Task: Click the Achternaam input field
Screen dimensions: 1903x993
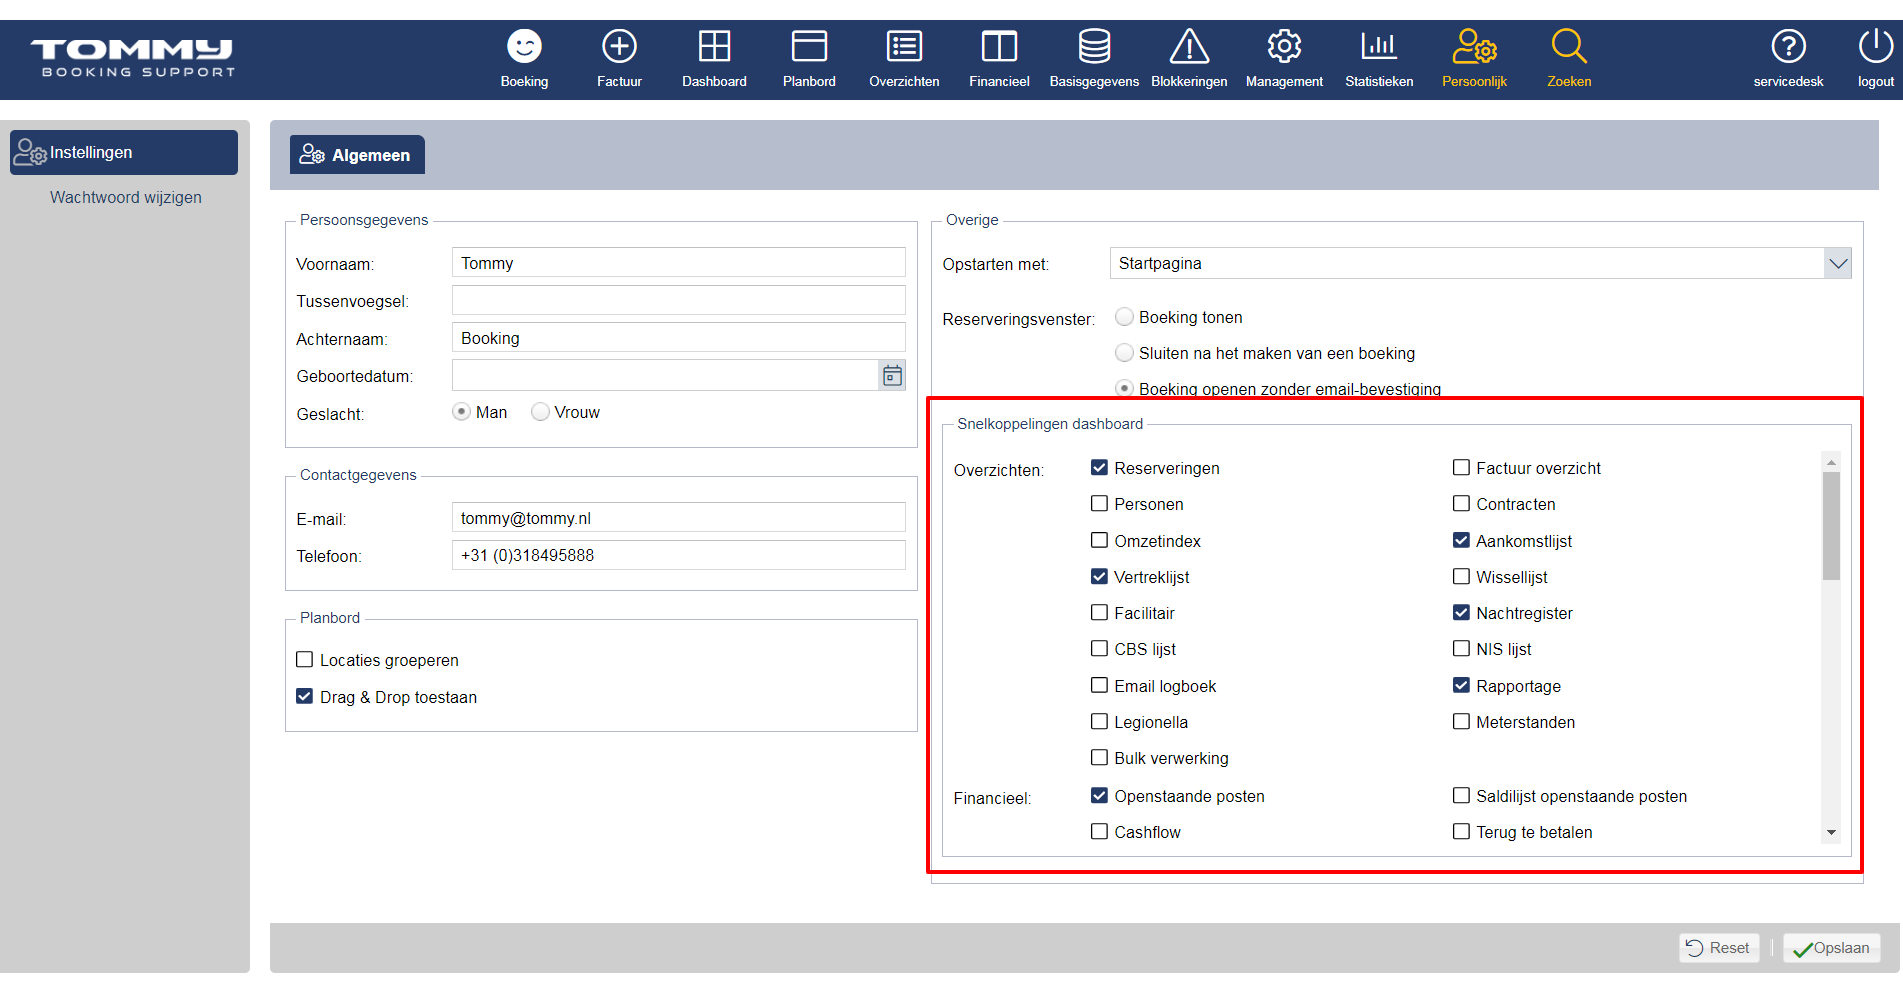Action: pos(678,338)
